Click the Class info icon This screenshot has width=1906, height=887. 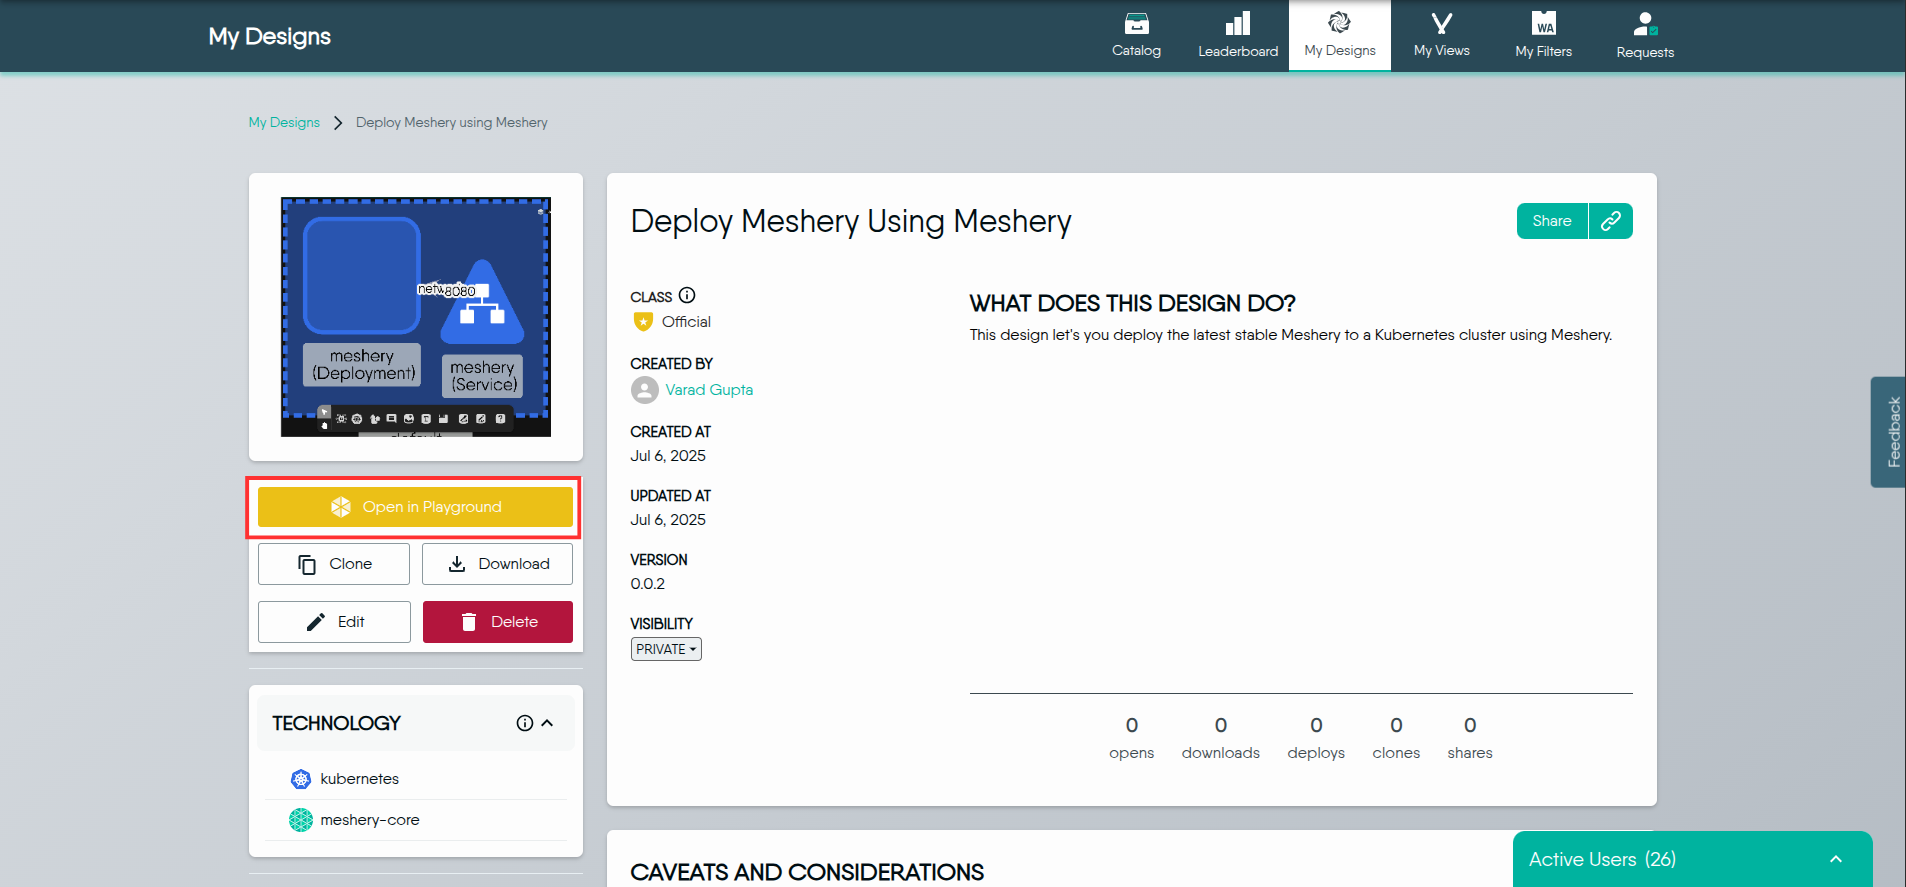point(687,296)
